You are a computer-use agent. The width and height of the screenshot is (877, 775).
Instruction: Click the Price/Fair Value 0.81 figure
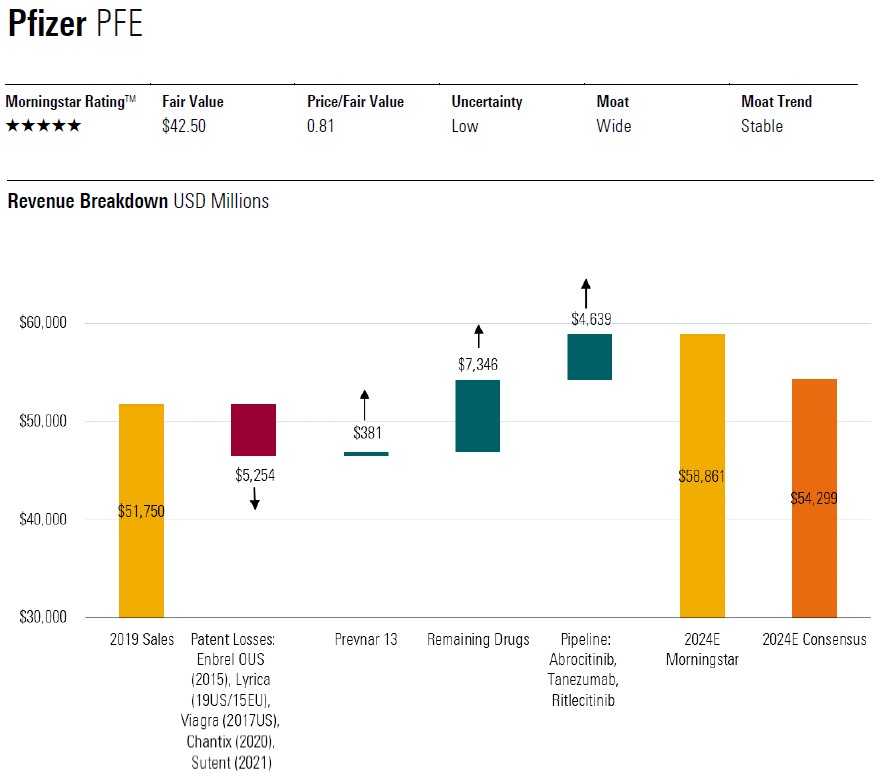point(321,126)
